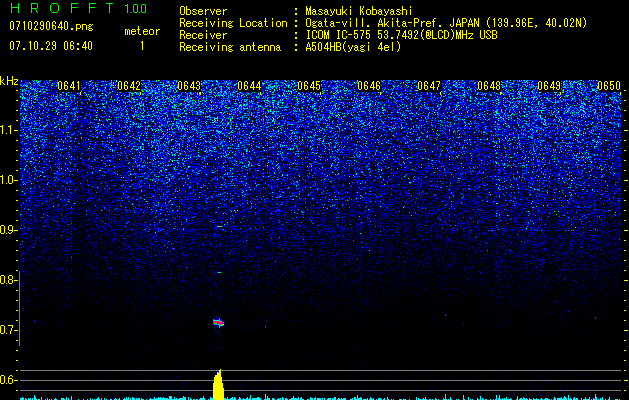The width and height of the screenshot is (629, 400).
Task: Click the 0650 time marker
Action: point(609,86)
